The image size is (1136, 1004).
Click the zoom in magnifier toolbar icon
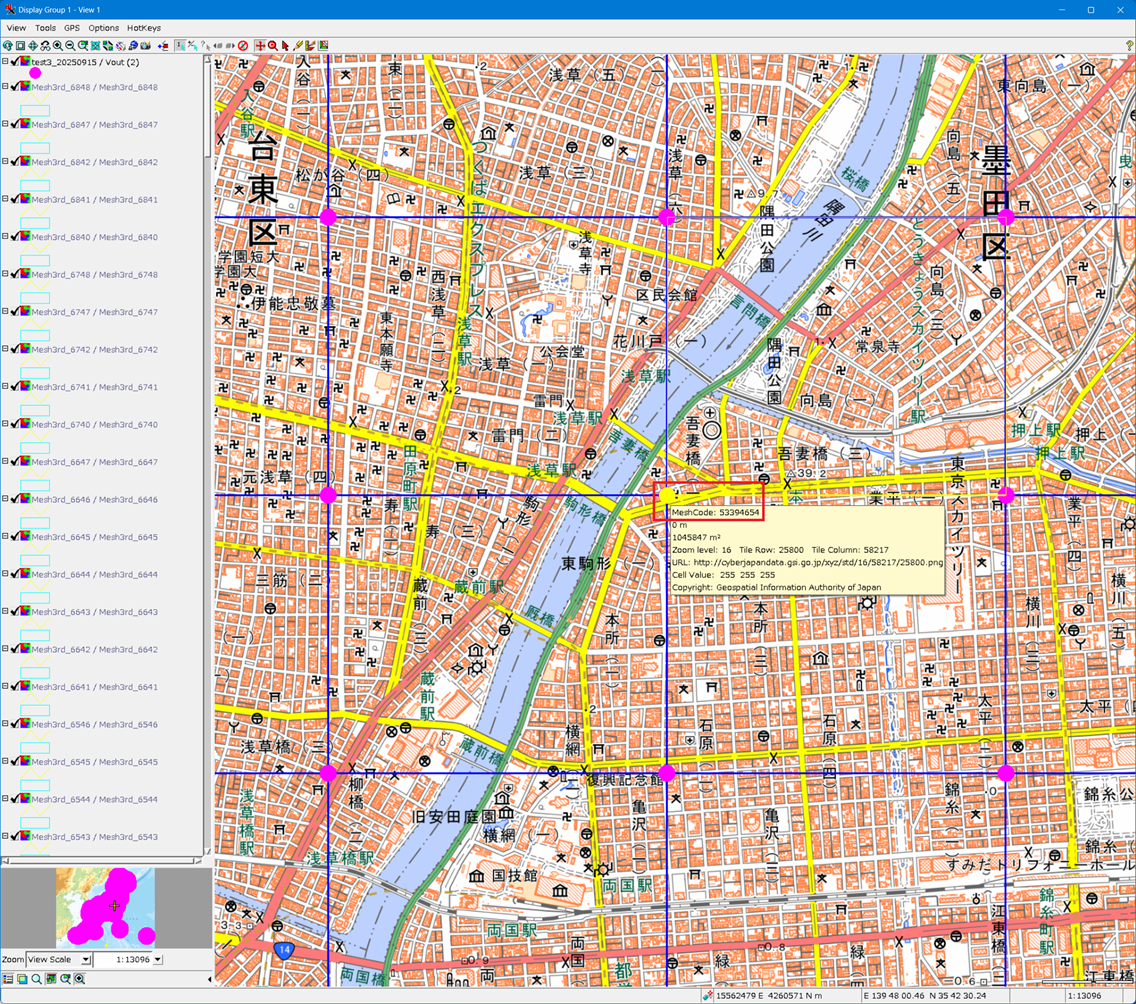pyautogui.click(x=58, y=46)
